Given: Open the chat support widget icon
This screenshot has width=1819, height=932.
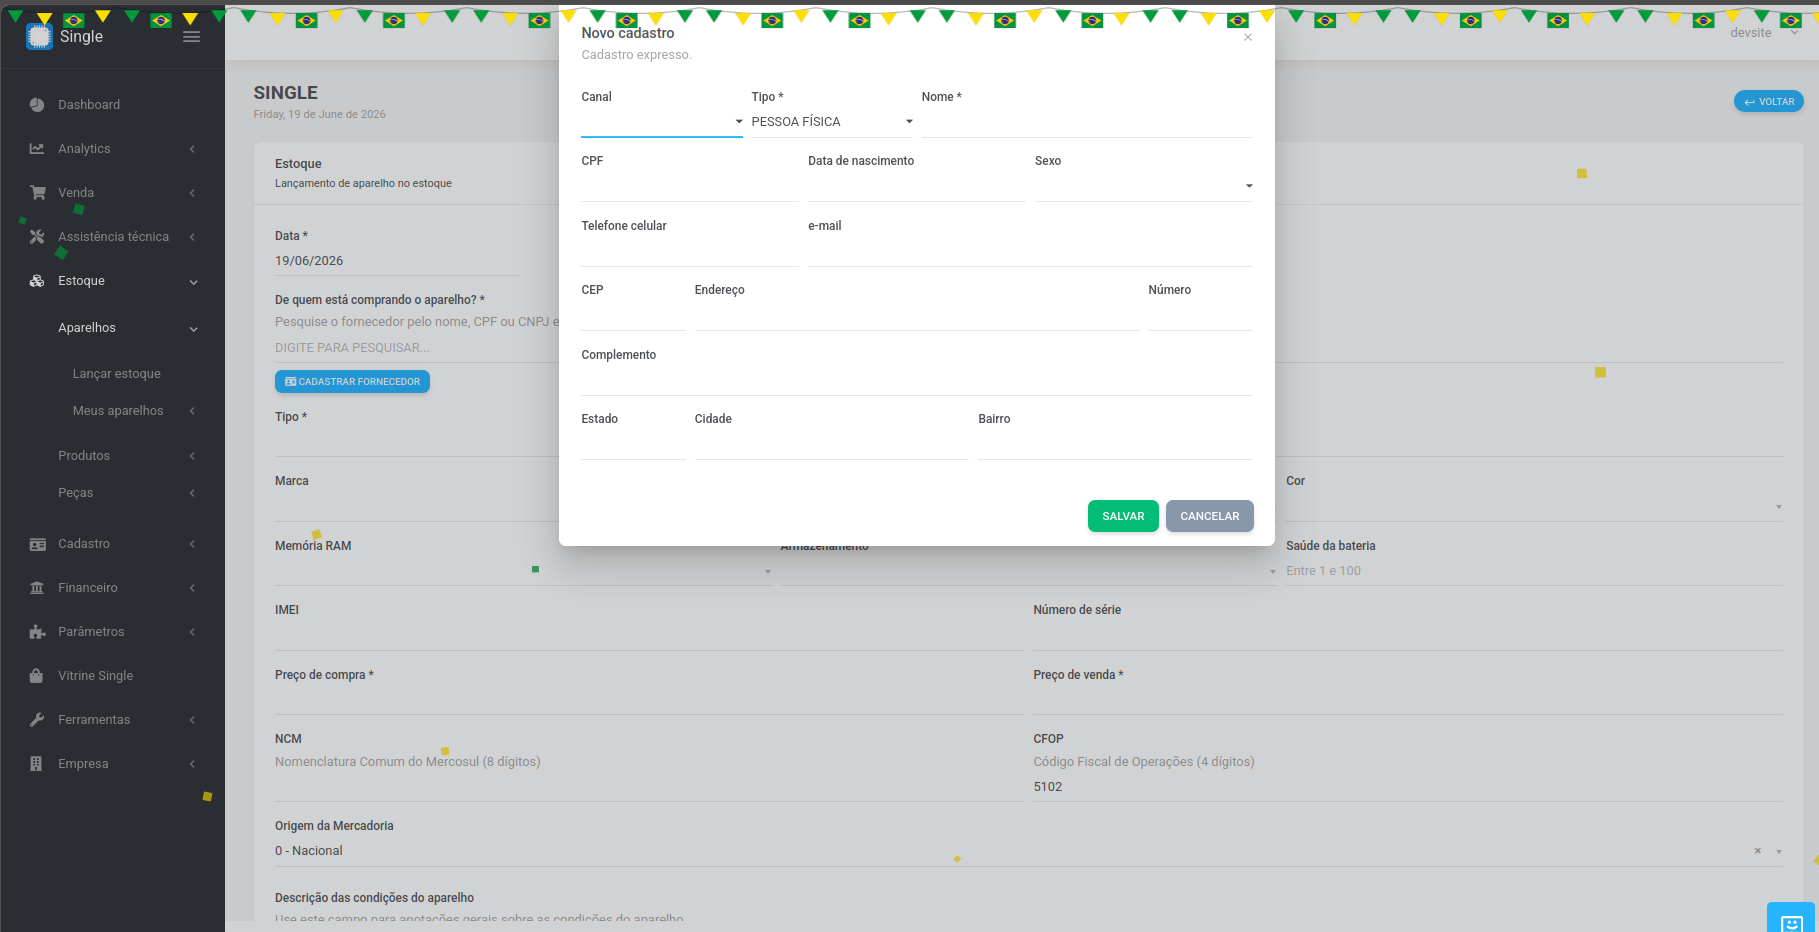Looking at the screenshot, I should click(x=1791, y=921).
